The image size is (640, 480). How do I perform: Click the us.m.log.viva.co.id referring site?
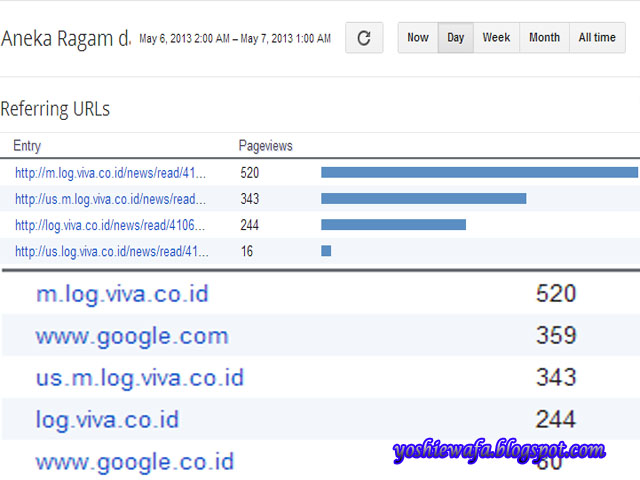[x=139, y=378]
